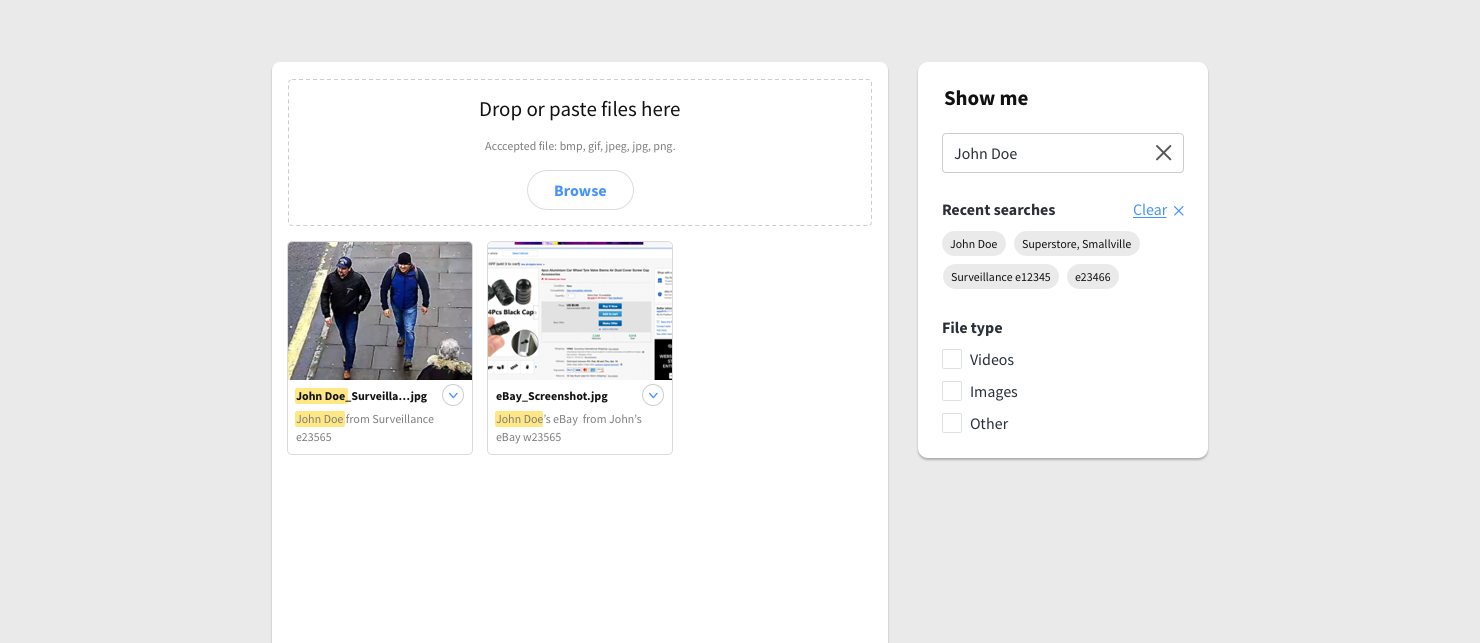
Task: Click the Browse button to upload files
Action: point(580,190)
